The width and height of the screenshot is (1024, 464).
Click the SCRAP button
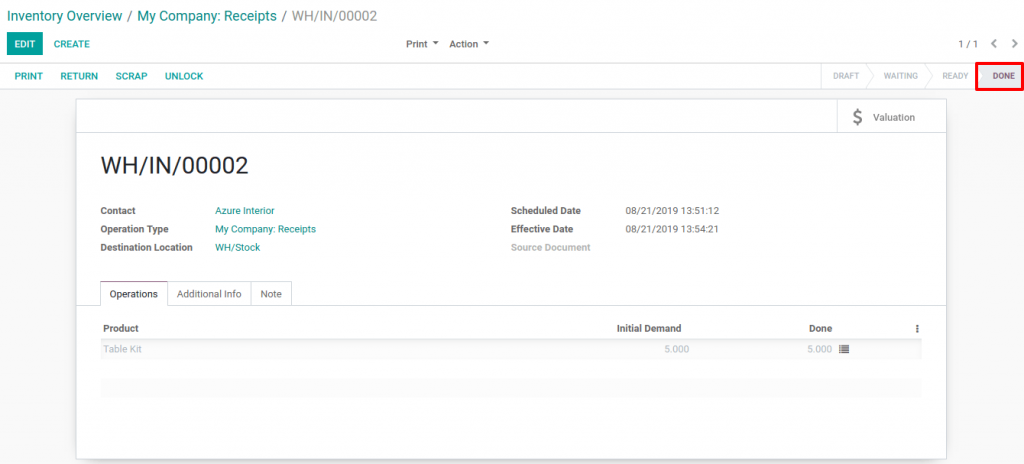131,76
